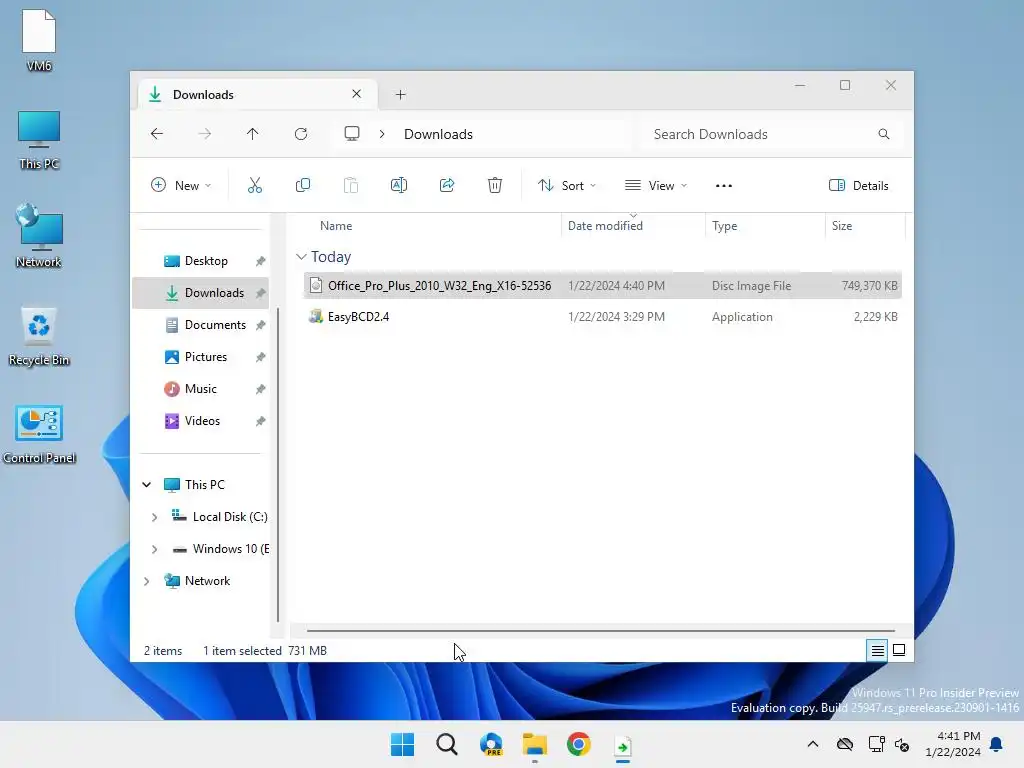This screenshot has height=768, width=1024.
Task: Click File Explorer taskbar icon
Action: pos(535,744)
